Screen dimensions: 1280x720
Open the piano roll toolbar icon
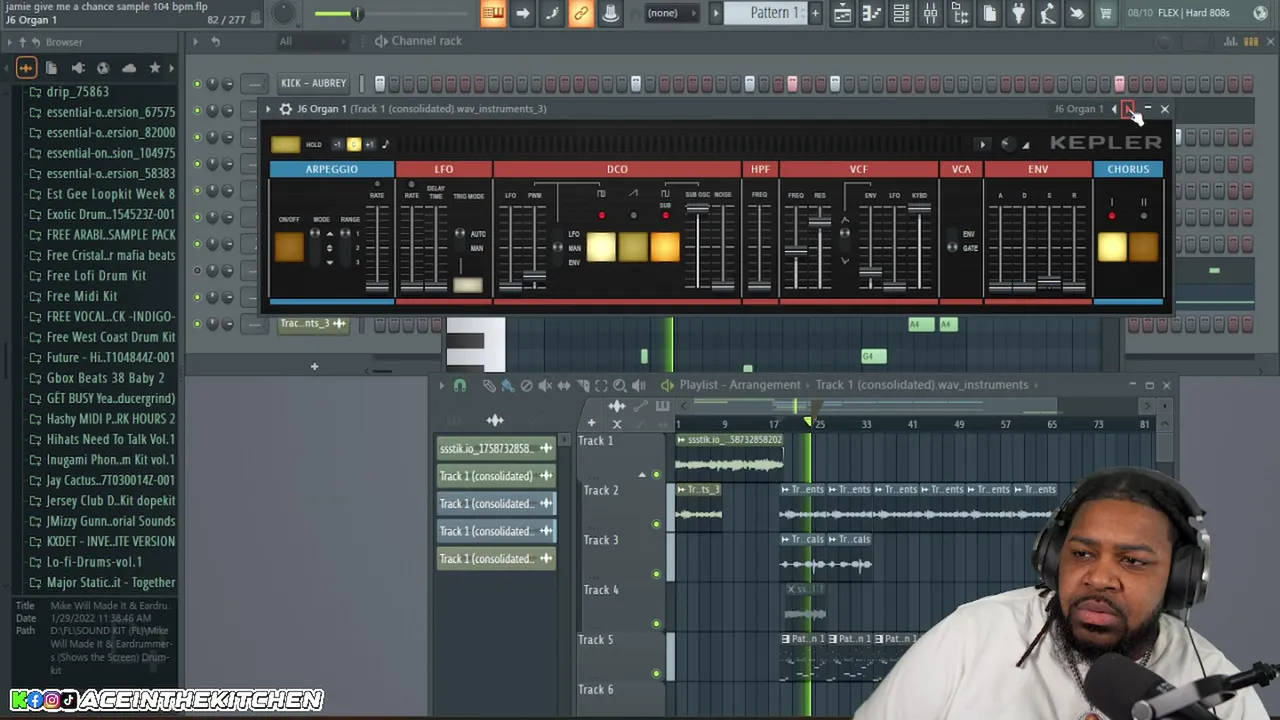coord(871,13)
